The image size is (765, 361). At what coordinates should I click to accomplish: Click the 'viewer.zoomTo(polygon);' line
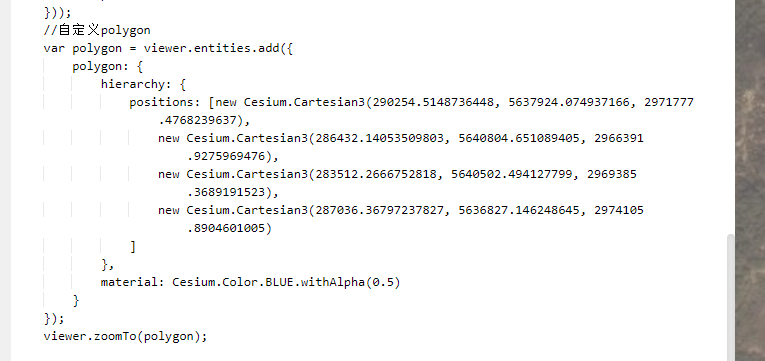pyautogui.click(x=125, y=336)
